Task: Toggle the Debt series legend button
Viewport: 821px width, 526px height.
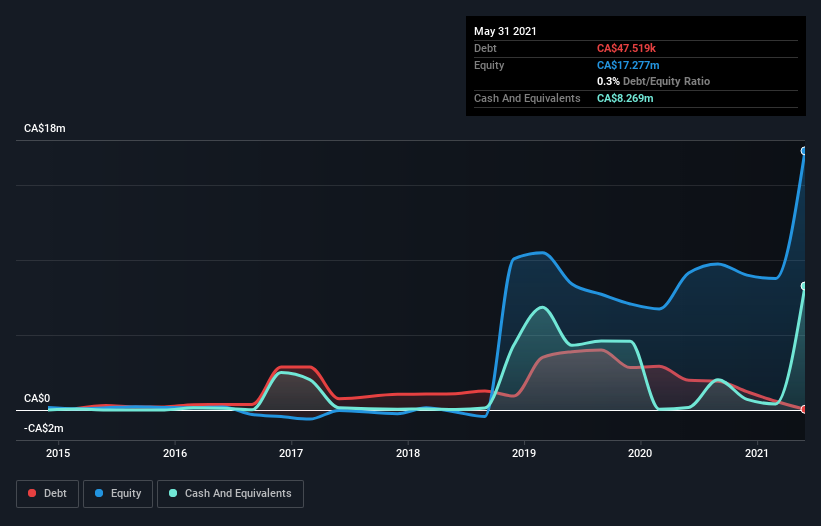Action: pos(47,494)
